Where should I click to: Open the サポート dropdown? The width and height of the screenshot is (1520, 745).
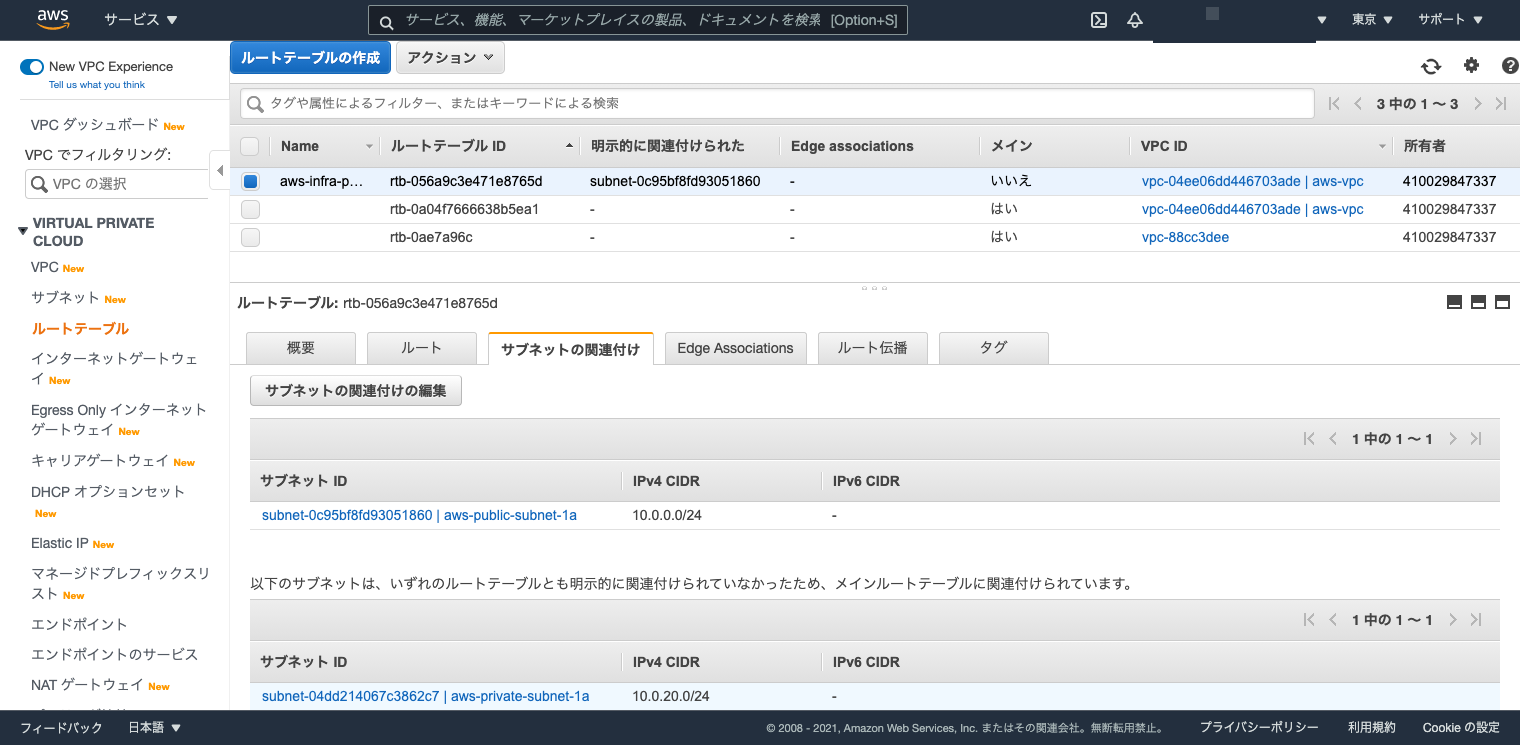click(1450, 20)
